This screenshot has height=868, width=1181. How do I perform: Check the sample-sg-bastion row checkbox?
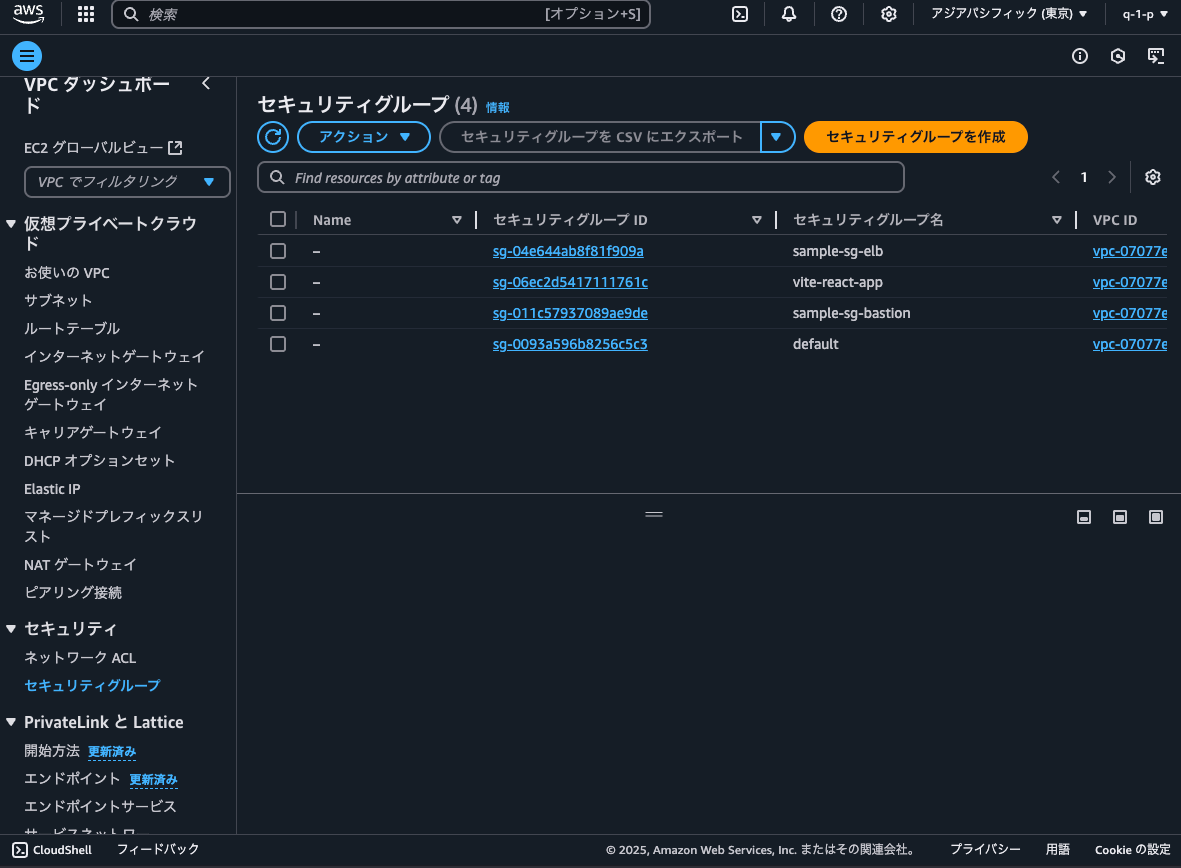(x=278, y=313)
